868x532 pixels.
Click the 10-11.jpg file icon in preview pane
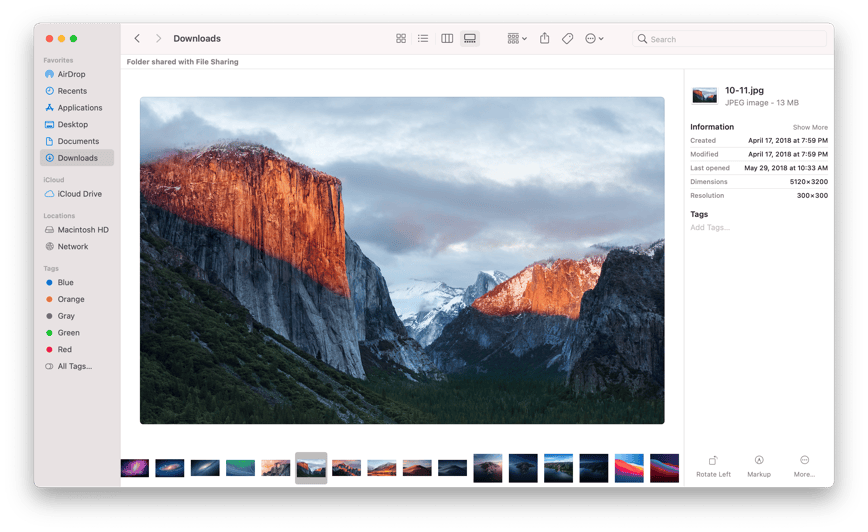click(x=705, y=96)
